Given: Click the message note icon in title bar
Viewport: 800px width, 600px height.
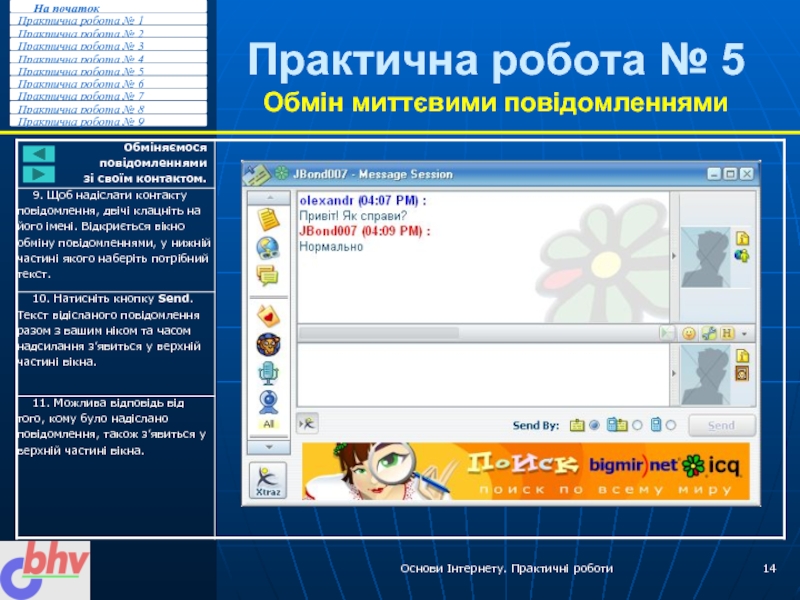Looking at the screenshot, I should [256, 175].
